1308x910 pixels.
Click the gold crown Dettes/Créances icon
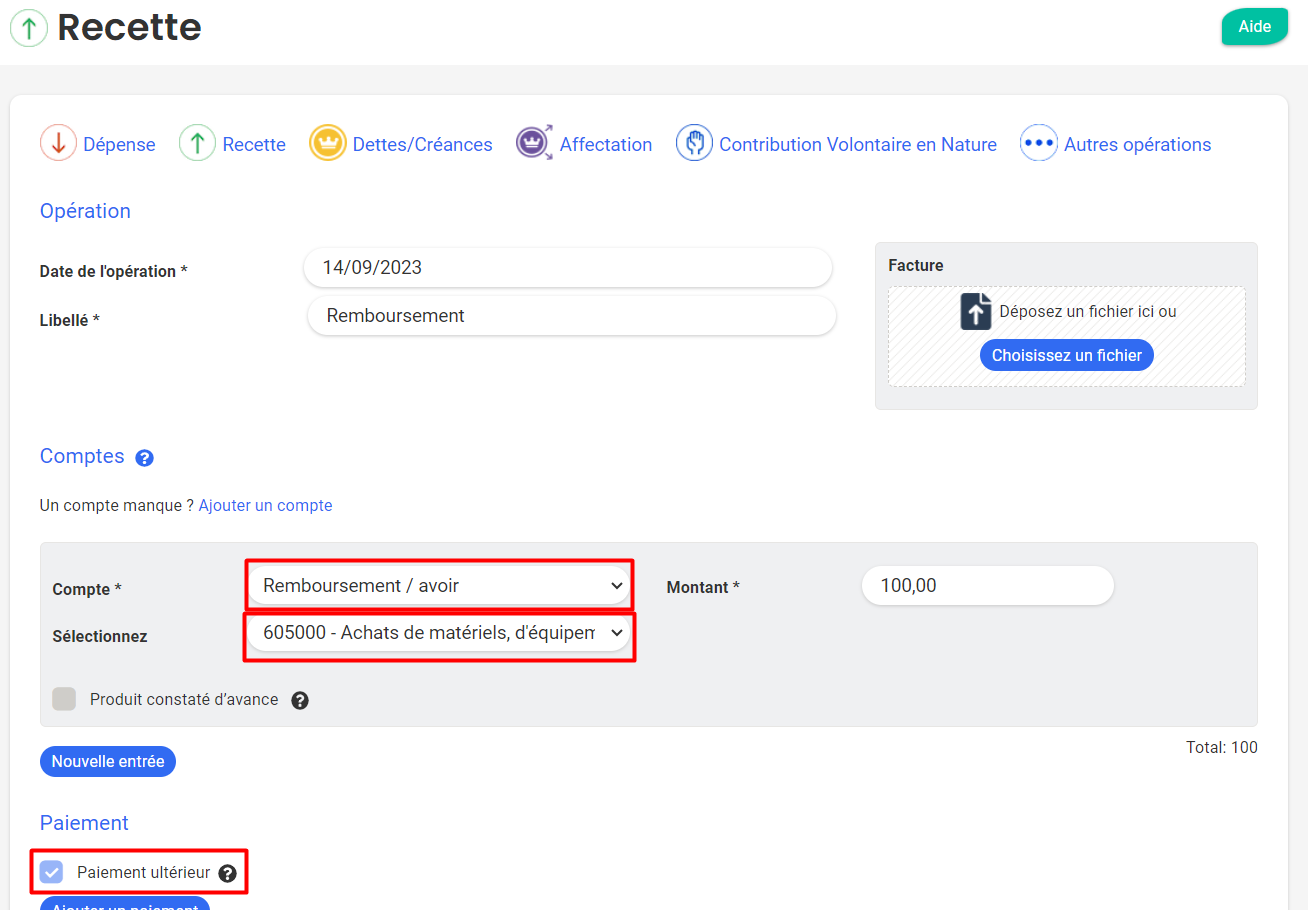tap(327, 143)
